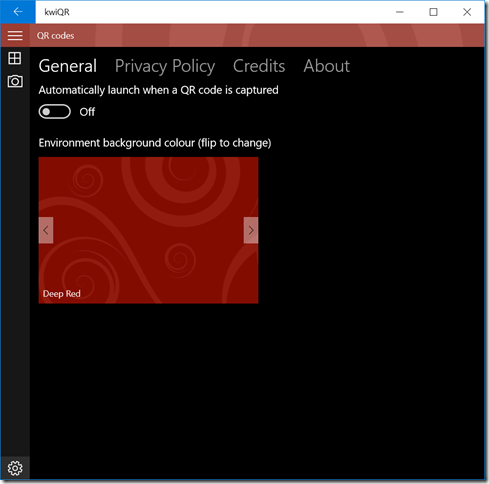
Task: Open the QR codes grid view icon
Action: point(15,58)
